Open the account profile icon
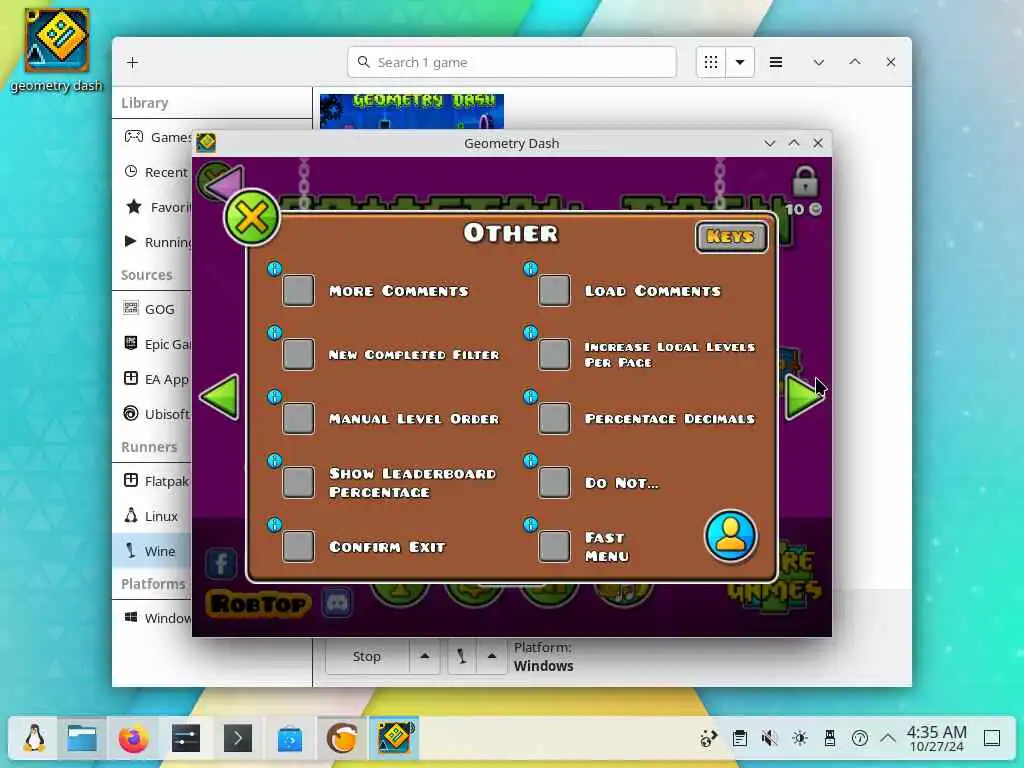Screen dimensions: 1024x768 [731, 536]
